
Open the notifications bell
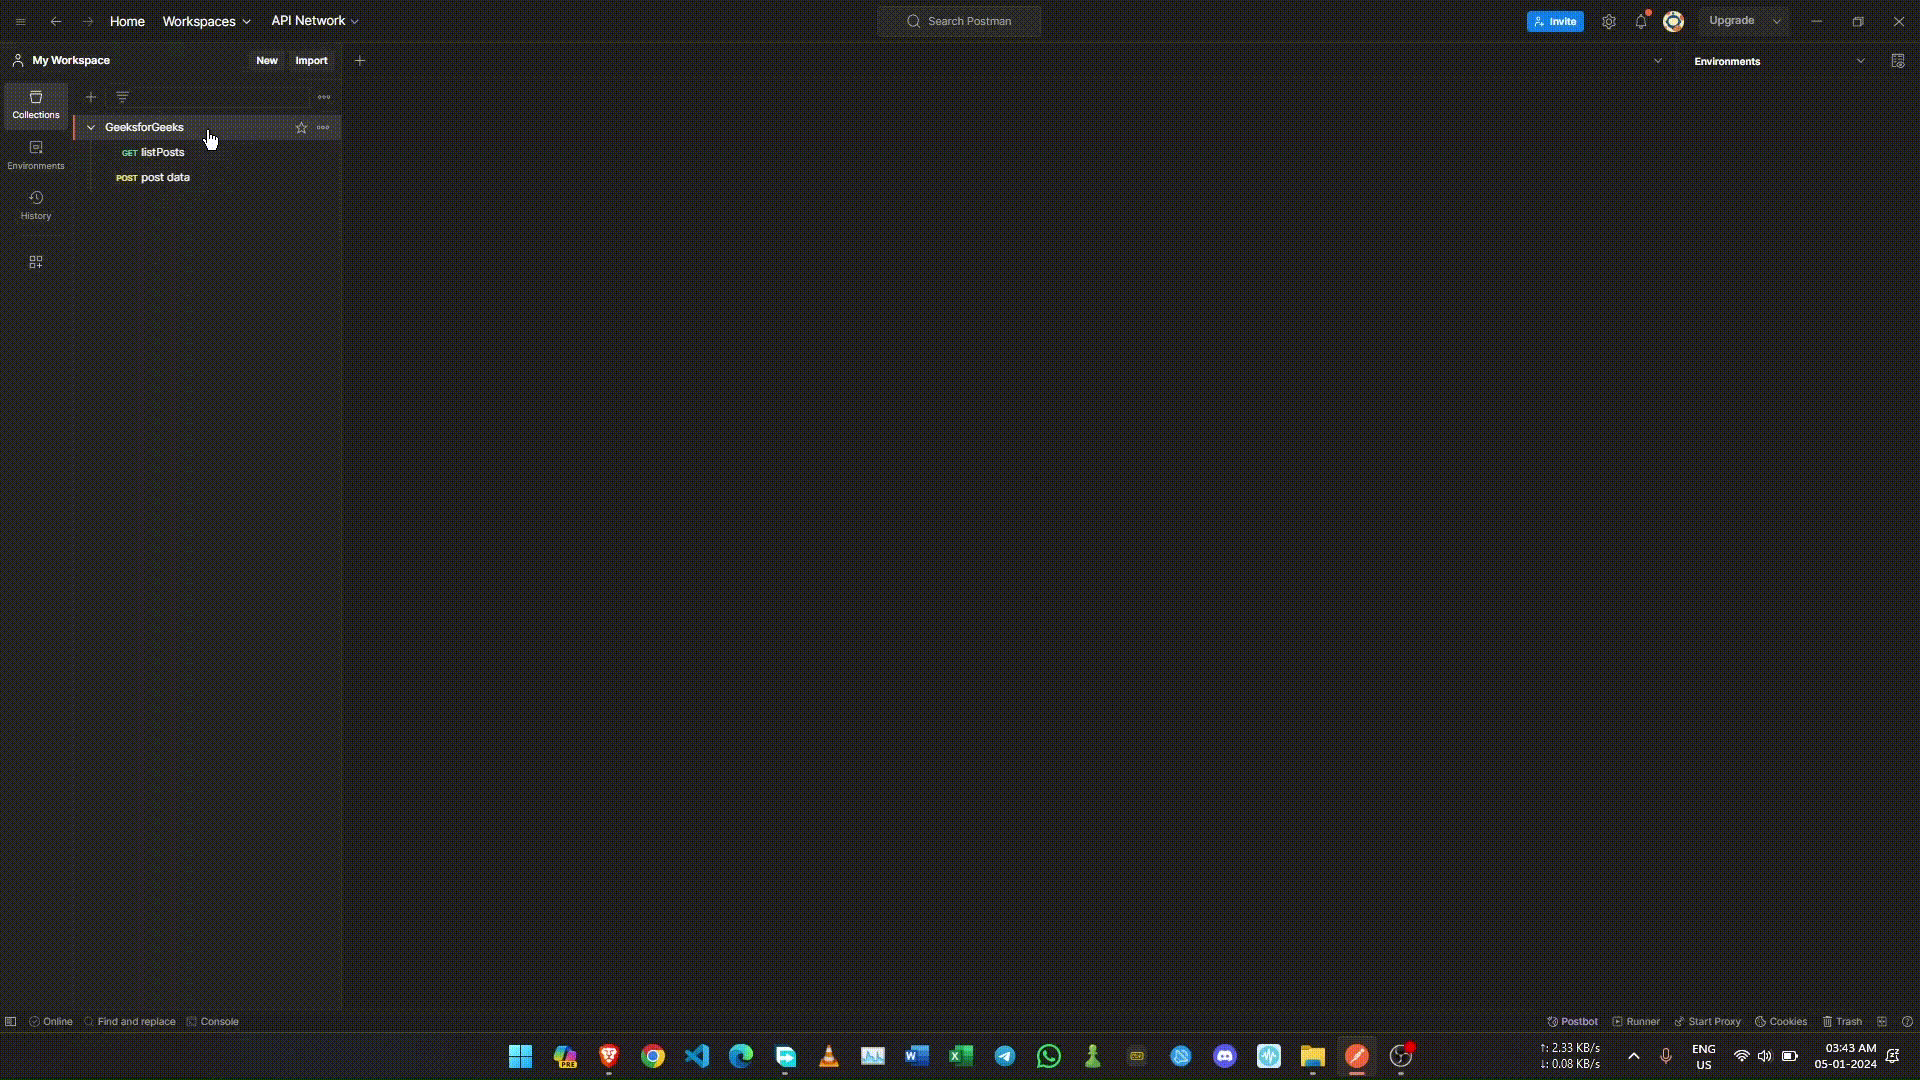pos(1641,21)
